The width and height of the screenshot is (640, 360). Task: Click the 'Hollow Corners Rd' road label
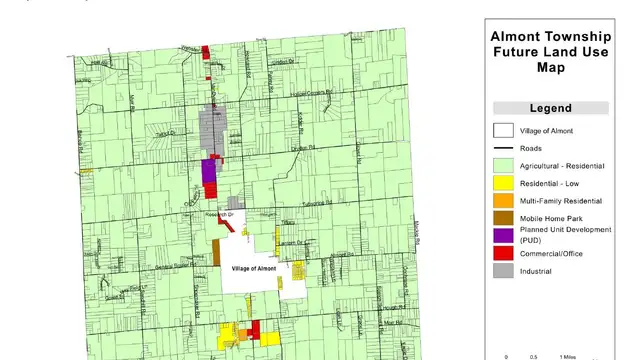[x=311, y=93]
